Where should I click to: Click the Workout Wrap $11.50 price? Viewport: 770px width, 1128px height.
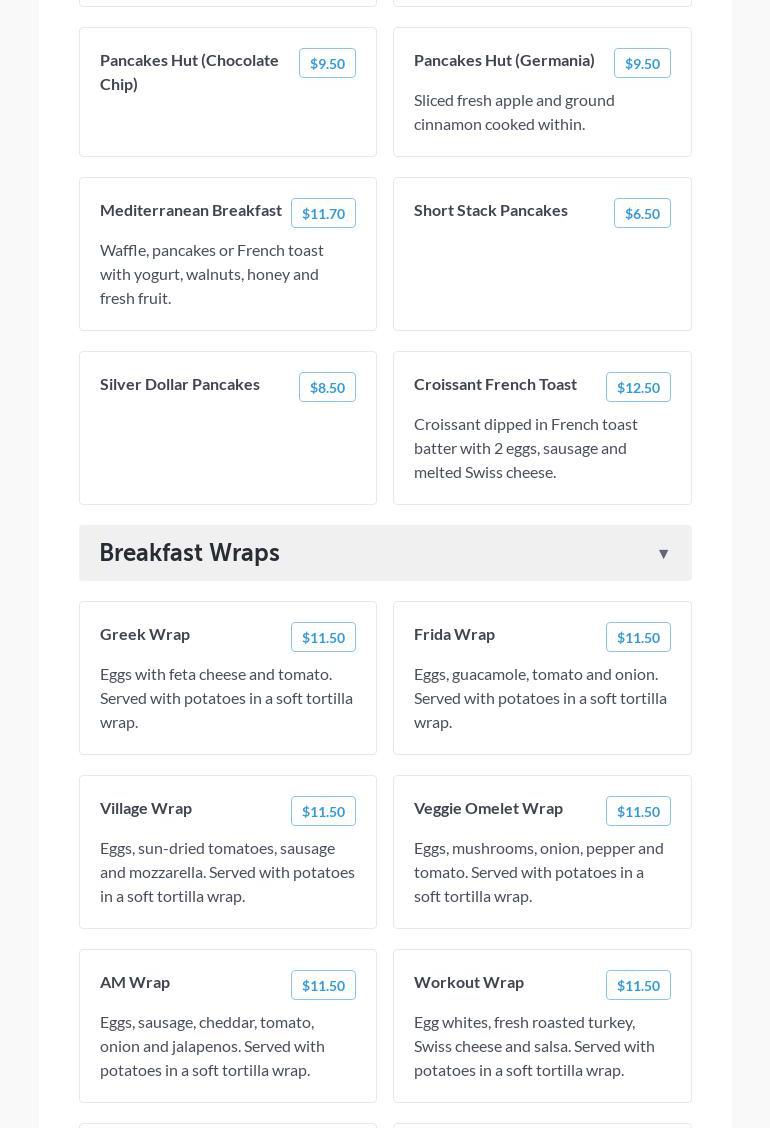coord(638,985)
